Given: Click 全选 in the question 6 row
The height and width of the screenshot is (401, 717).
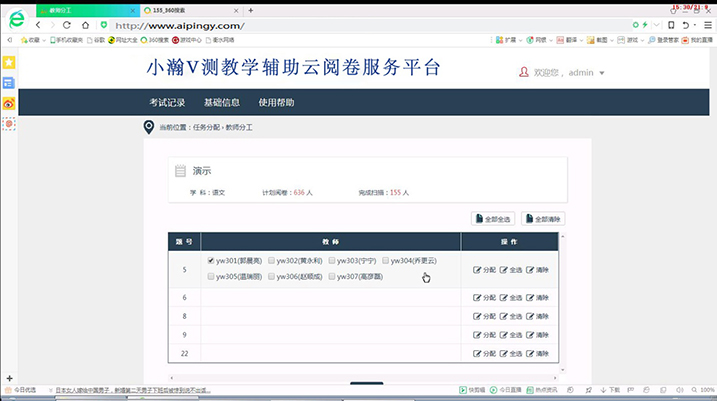Looking at the screenshot, I should (511, 298).
